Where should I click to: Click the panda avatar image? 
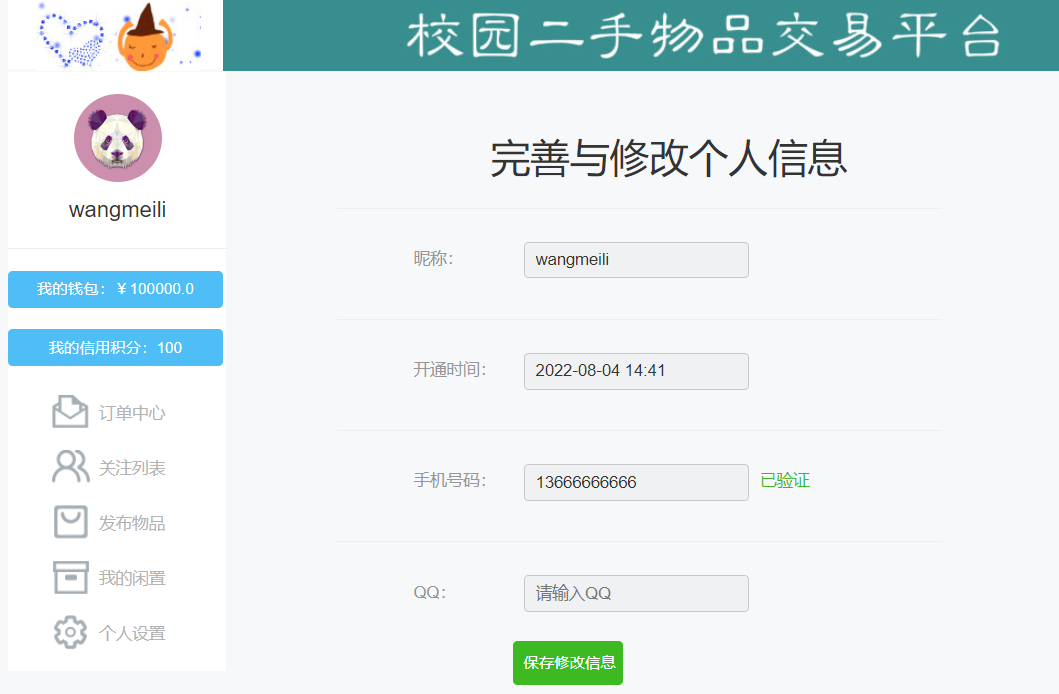117,138
